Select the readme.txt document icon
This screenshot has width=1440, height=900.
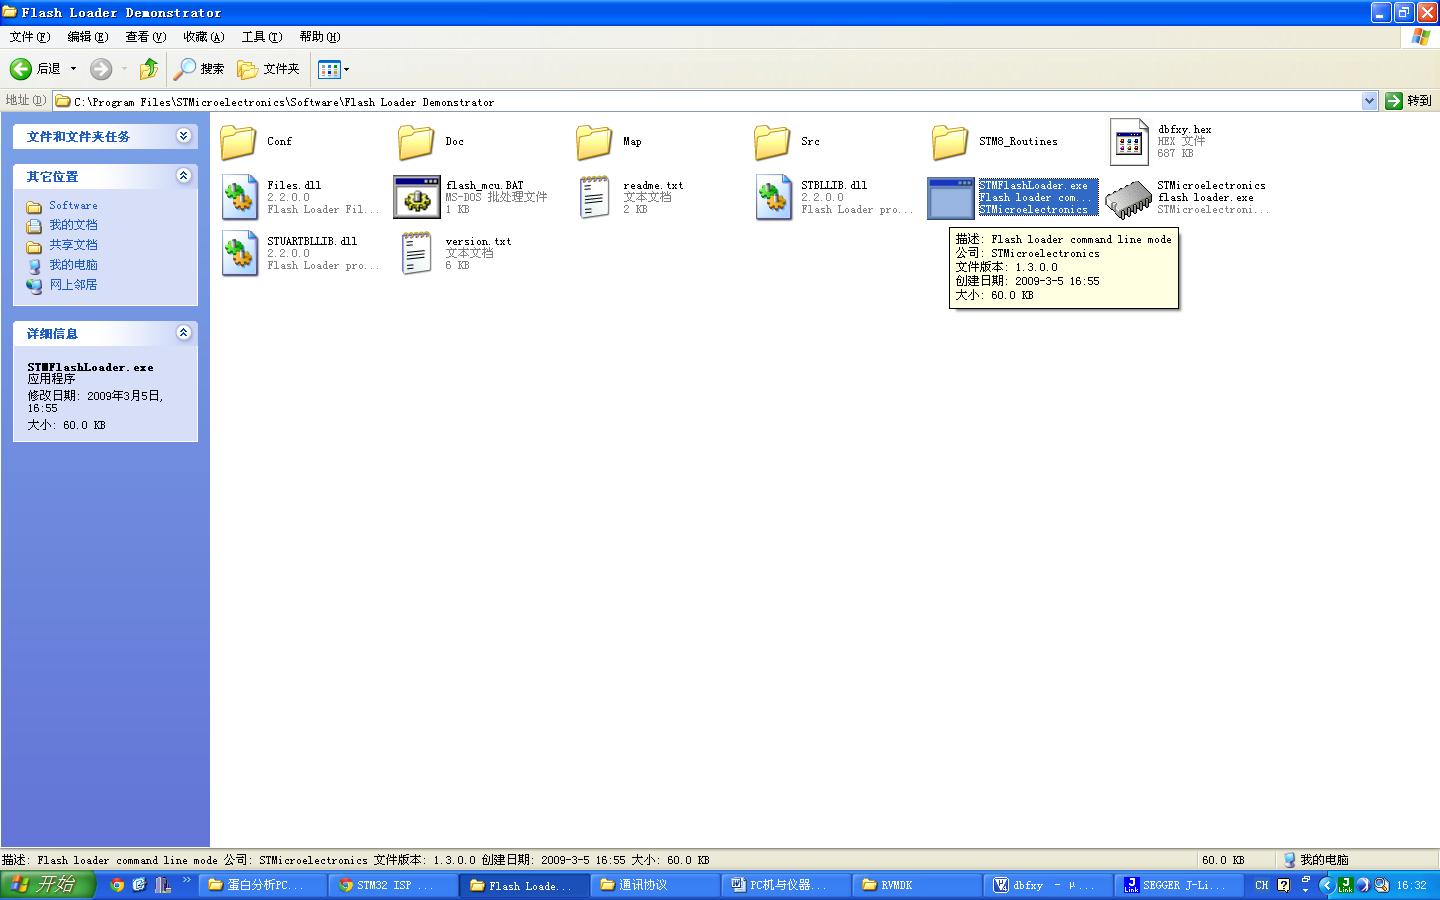[x=595, y=197]
